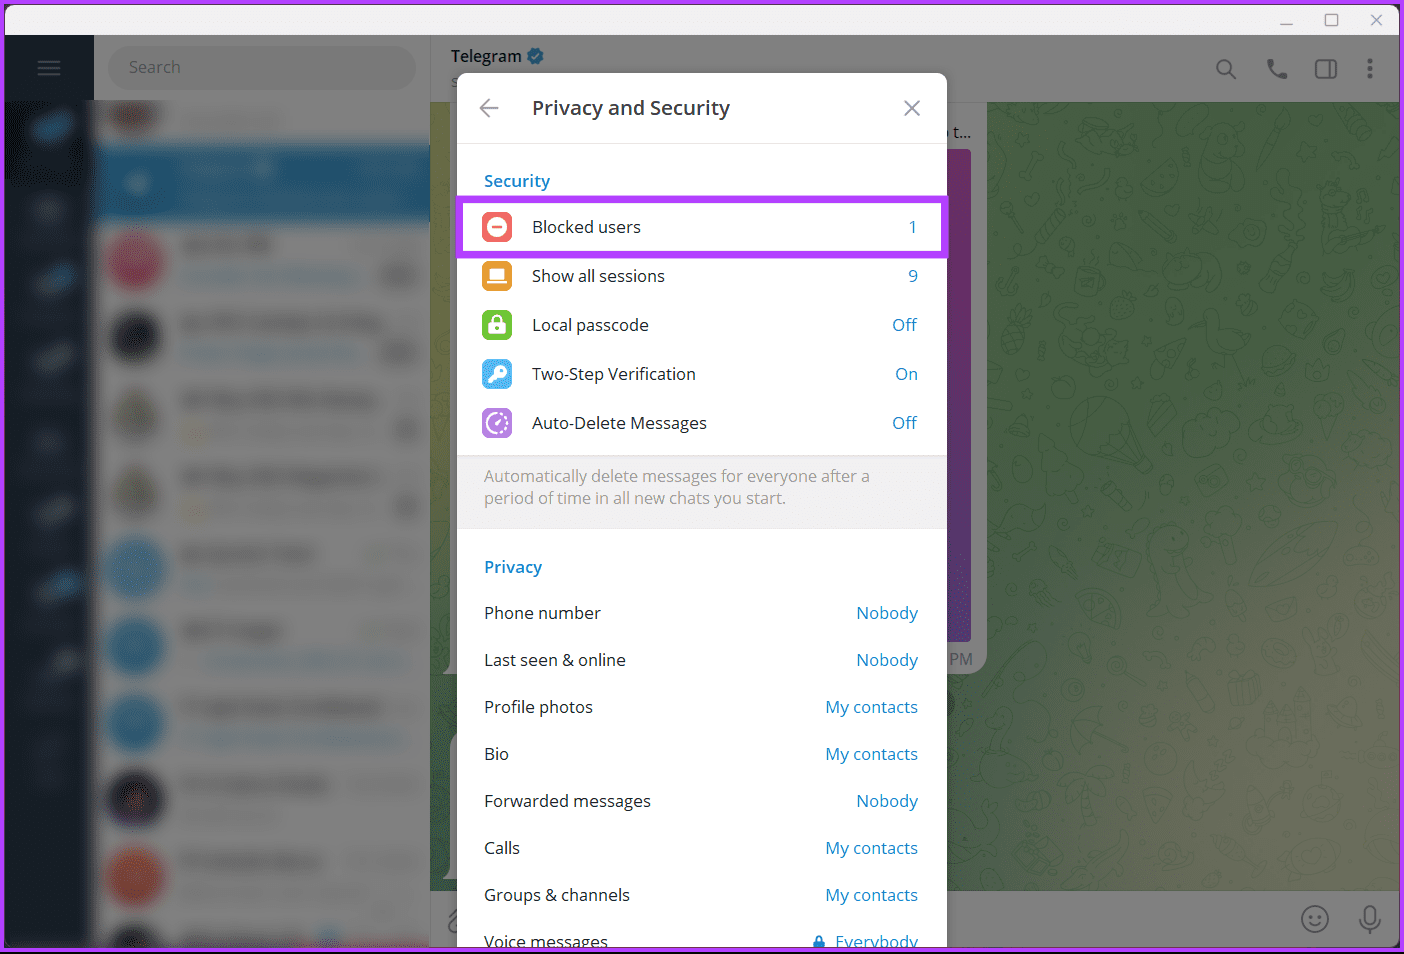Change Last seen & online Nobody value
Image resolution: width=1404 pixels, height=954 pixels.
tap(887, 660)
